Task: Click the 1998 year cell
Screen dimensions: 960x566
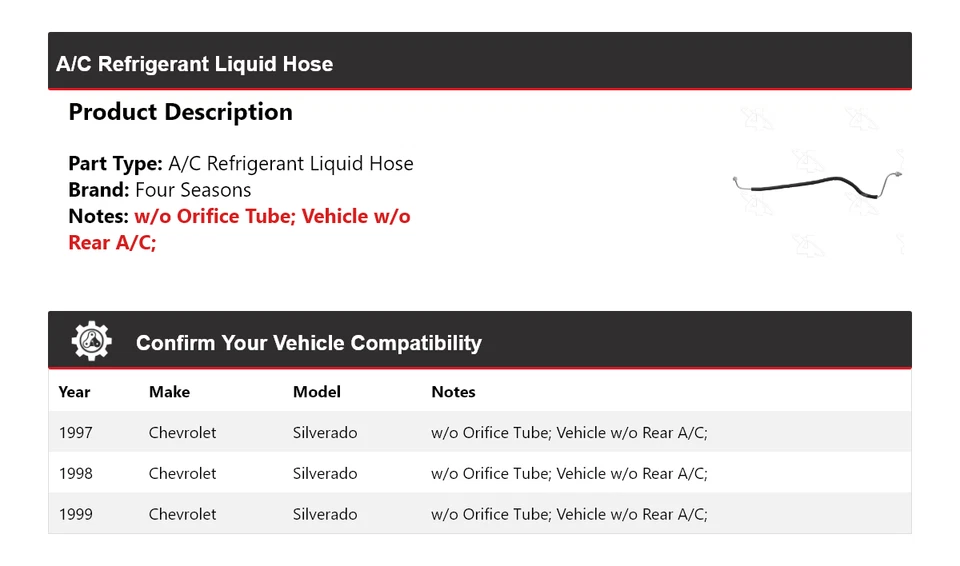Action: tap(76, 473)
